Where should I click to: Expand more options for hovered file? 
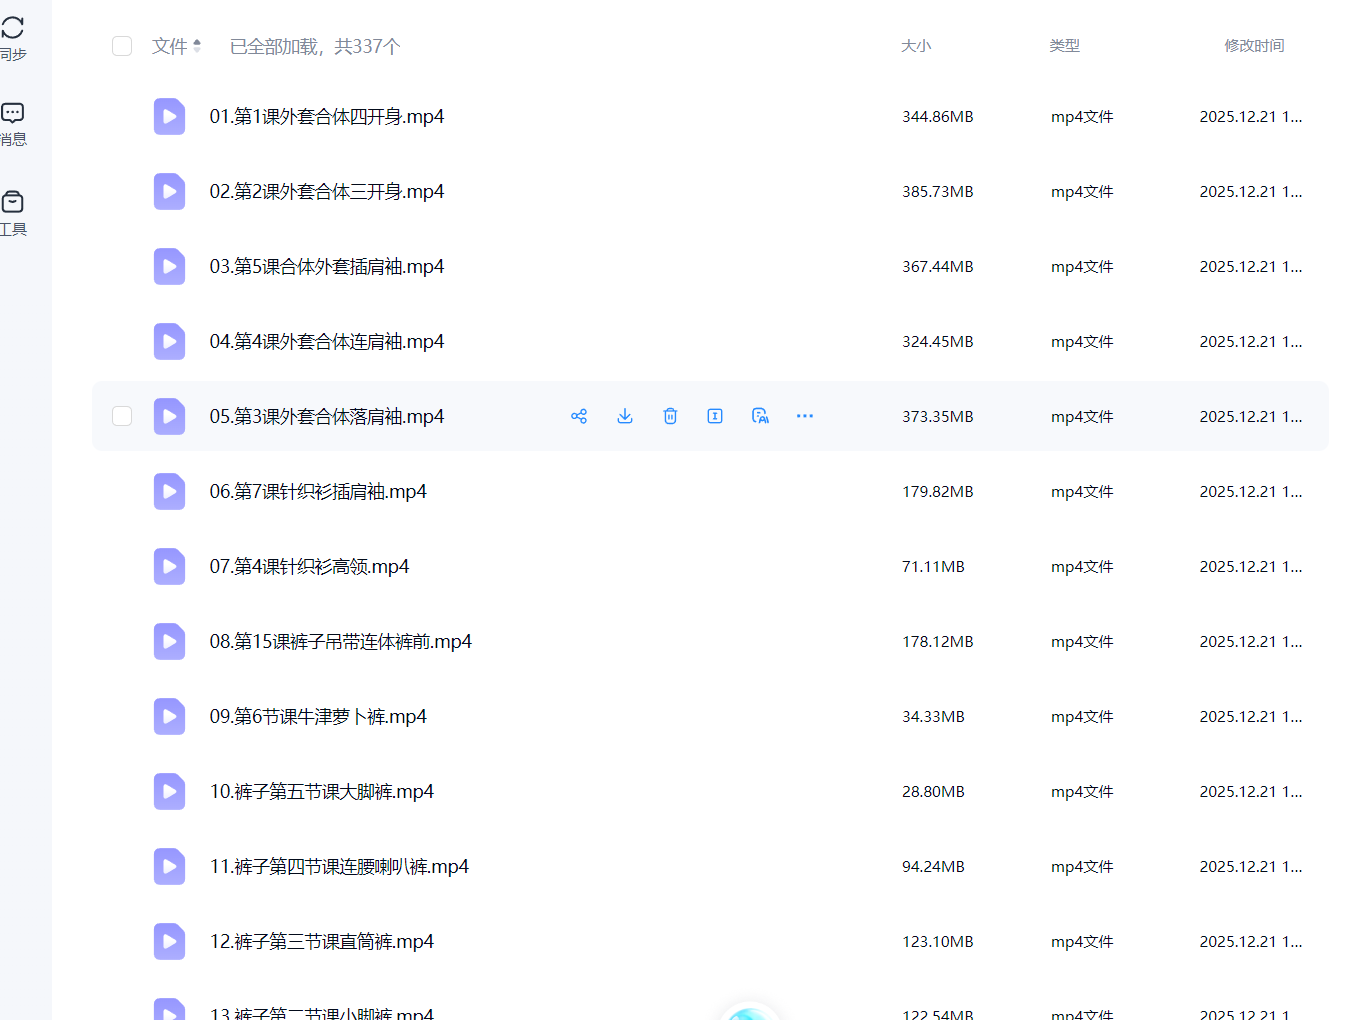805,416
